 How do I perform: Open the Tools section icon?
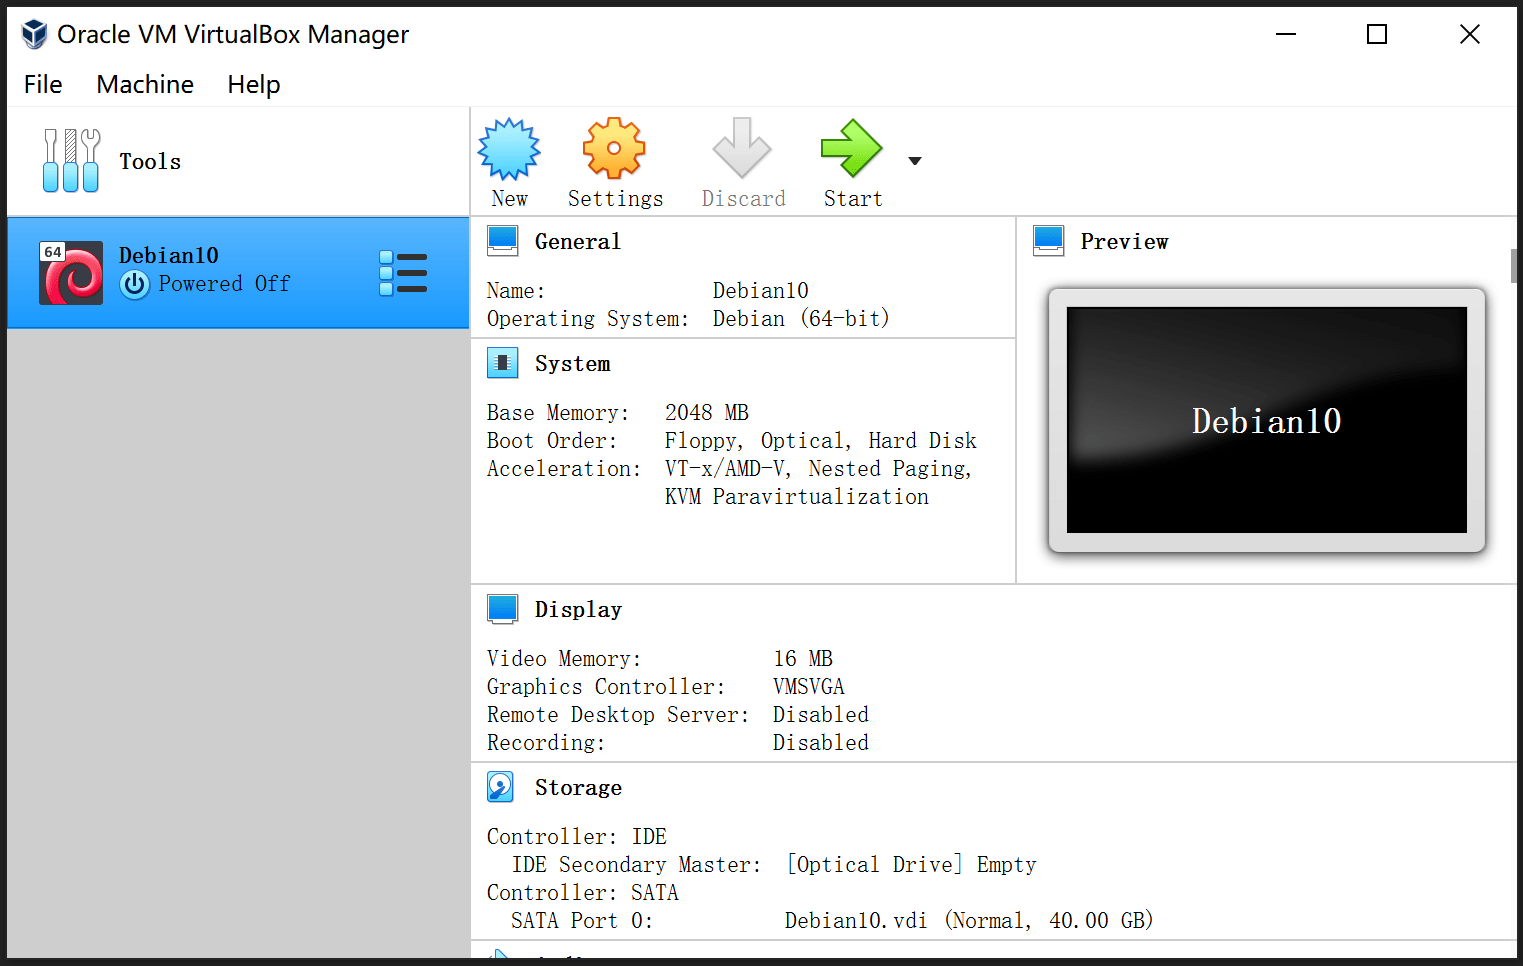click(71, 160)
